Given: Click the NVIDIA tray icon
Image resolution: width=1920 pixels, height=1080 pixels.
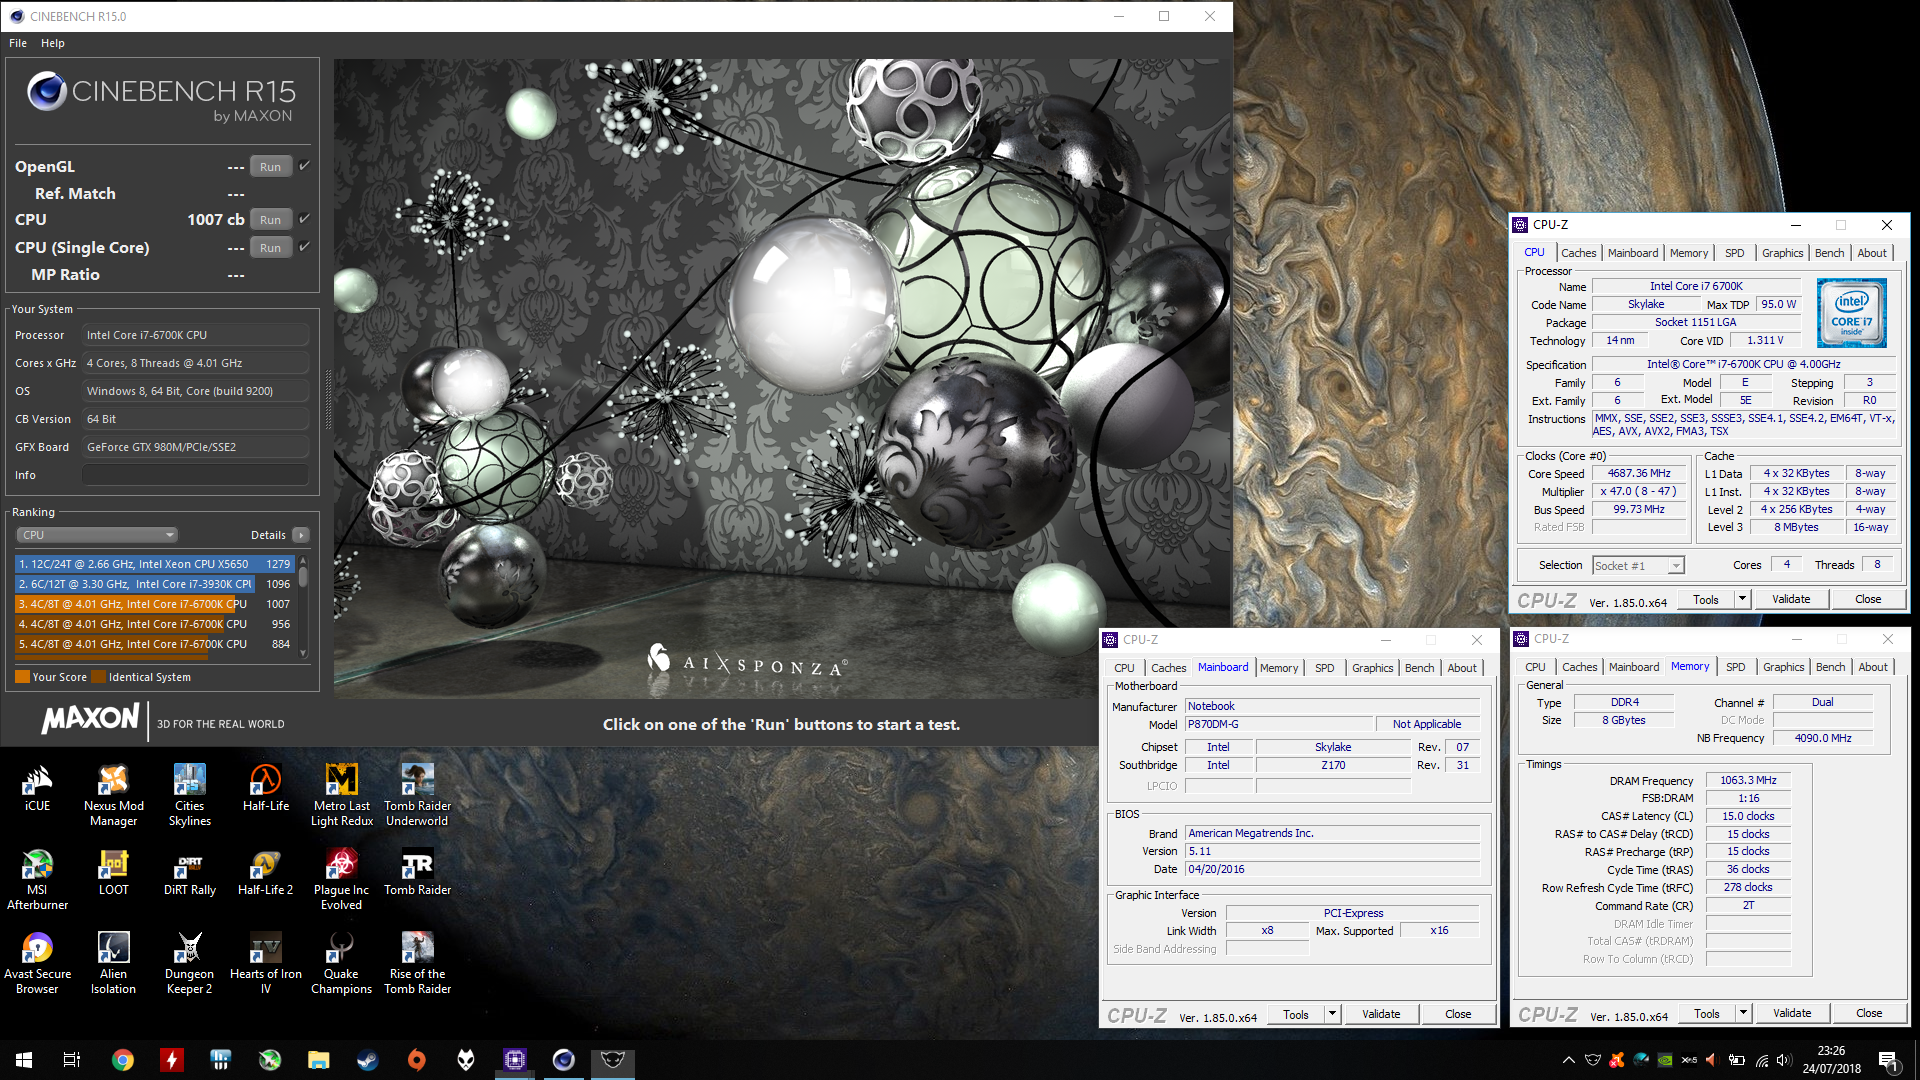Looking at the screenshot, I should point(1665,1060).
